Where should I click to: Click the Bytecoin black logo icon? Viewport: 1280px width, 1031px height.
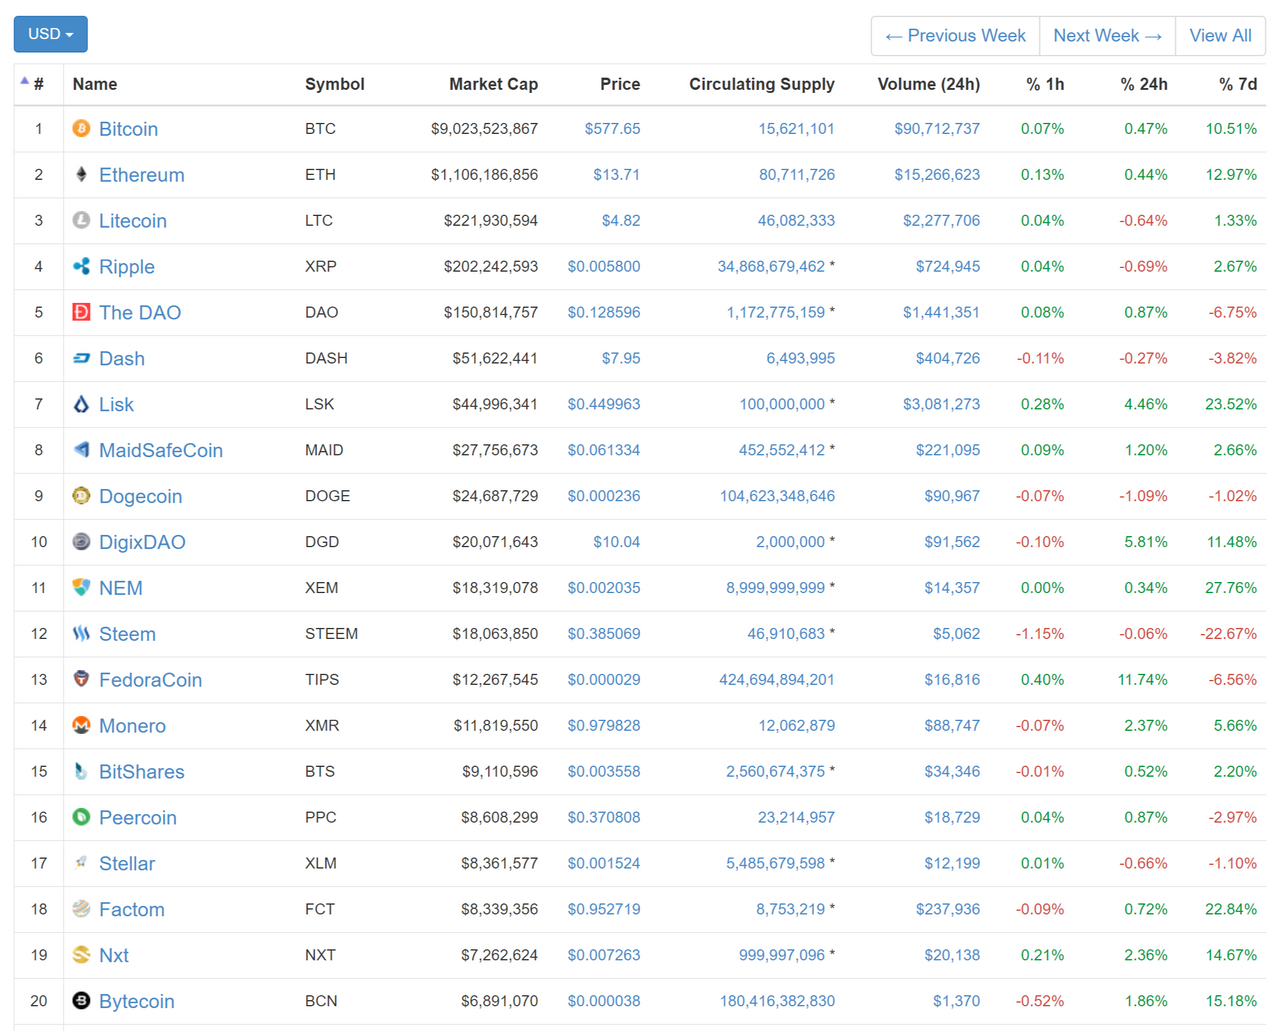(81, 1001)
